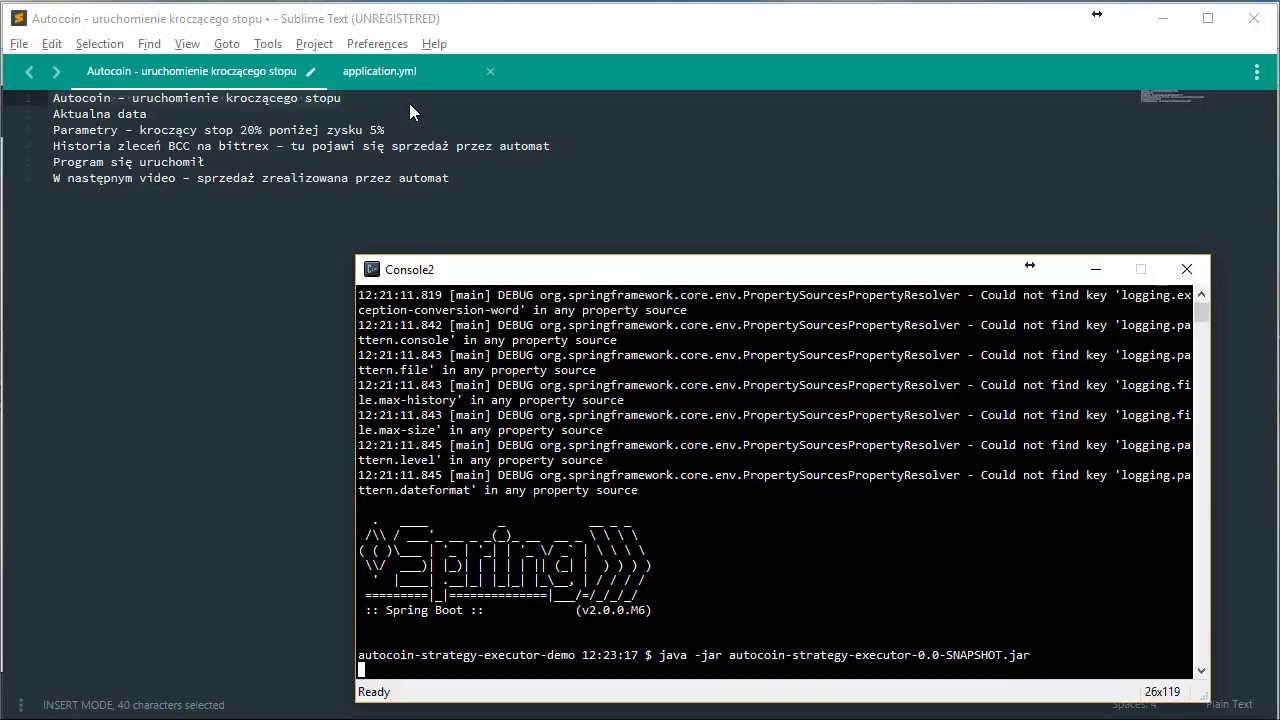Click the Console2 vertical scrollbar thumb
1280x720 pixels.
(x=1202, y=311)
